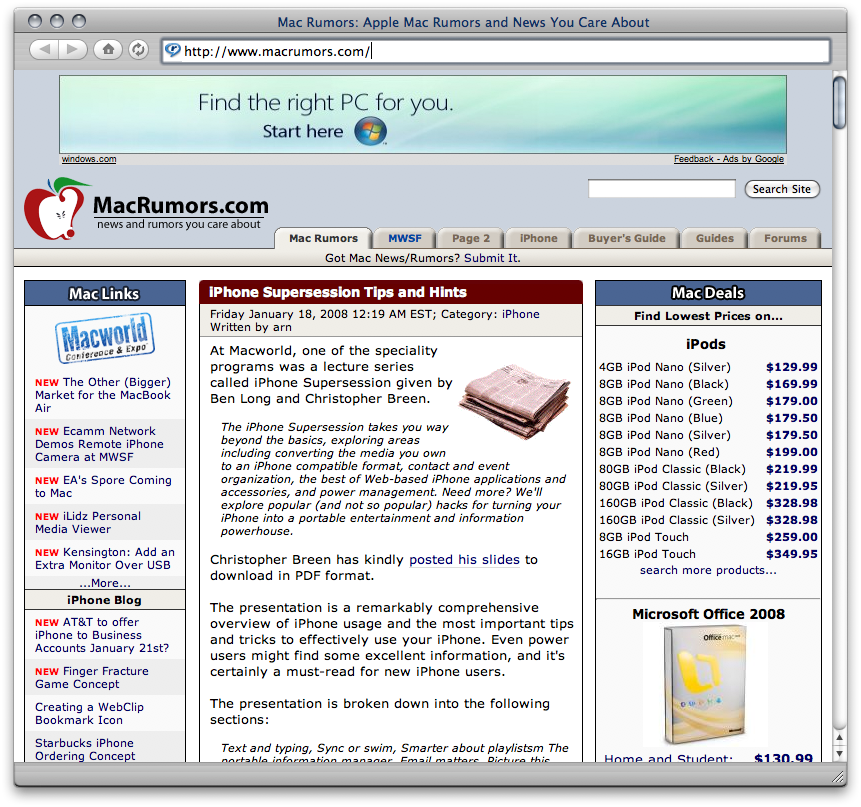Click the 160GB iPod Classic (Silver) row text
Viewport: 861px width, 807px height.
point(676,520)
